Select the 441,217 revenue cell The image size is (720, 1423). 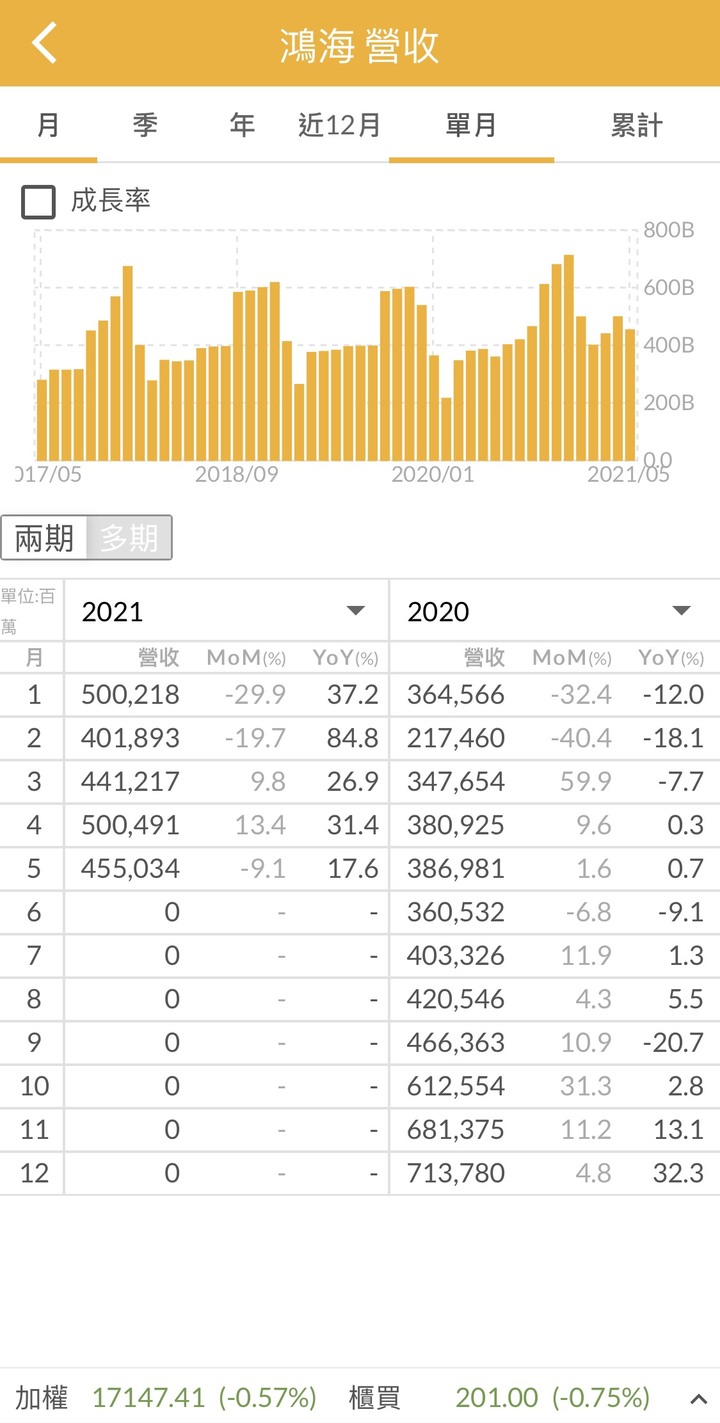pyautogui.click(x=130, y=781)
